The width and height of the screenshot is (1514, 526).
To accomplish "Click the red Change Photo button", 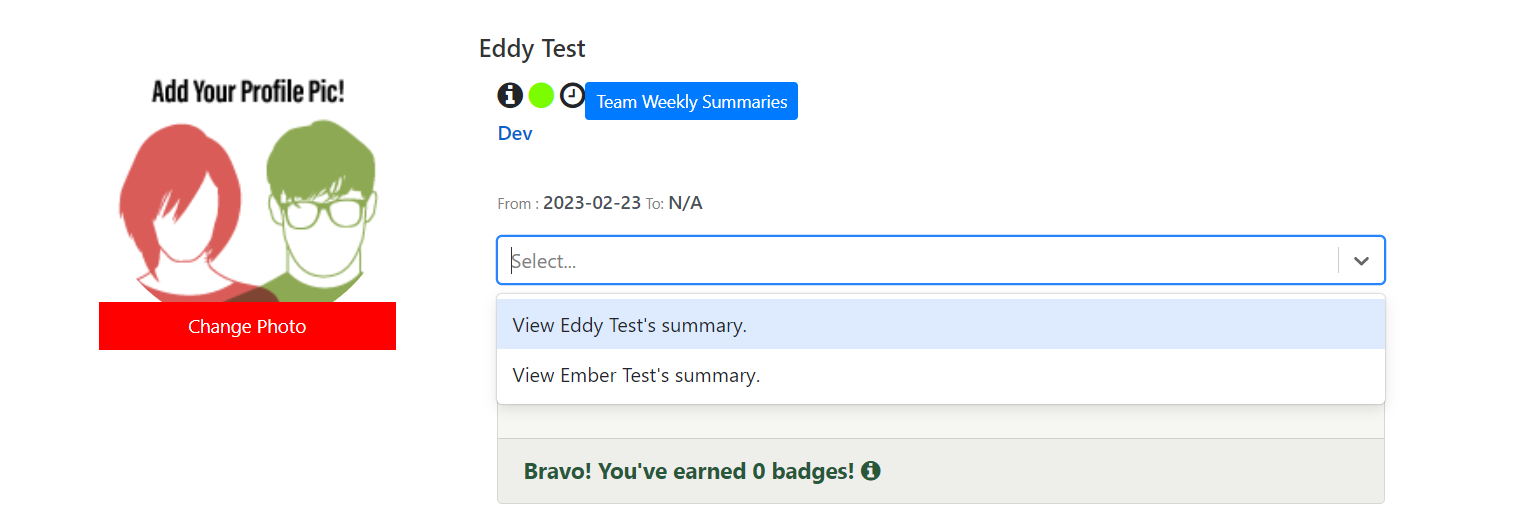I will pos(247,326).
